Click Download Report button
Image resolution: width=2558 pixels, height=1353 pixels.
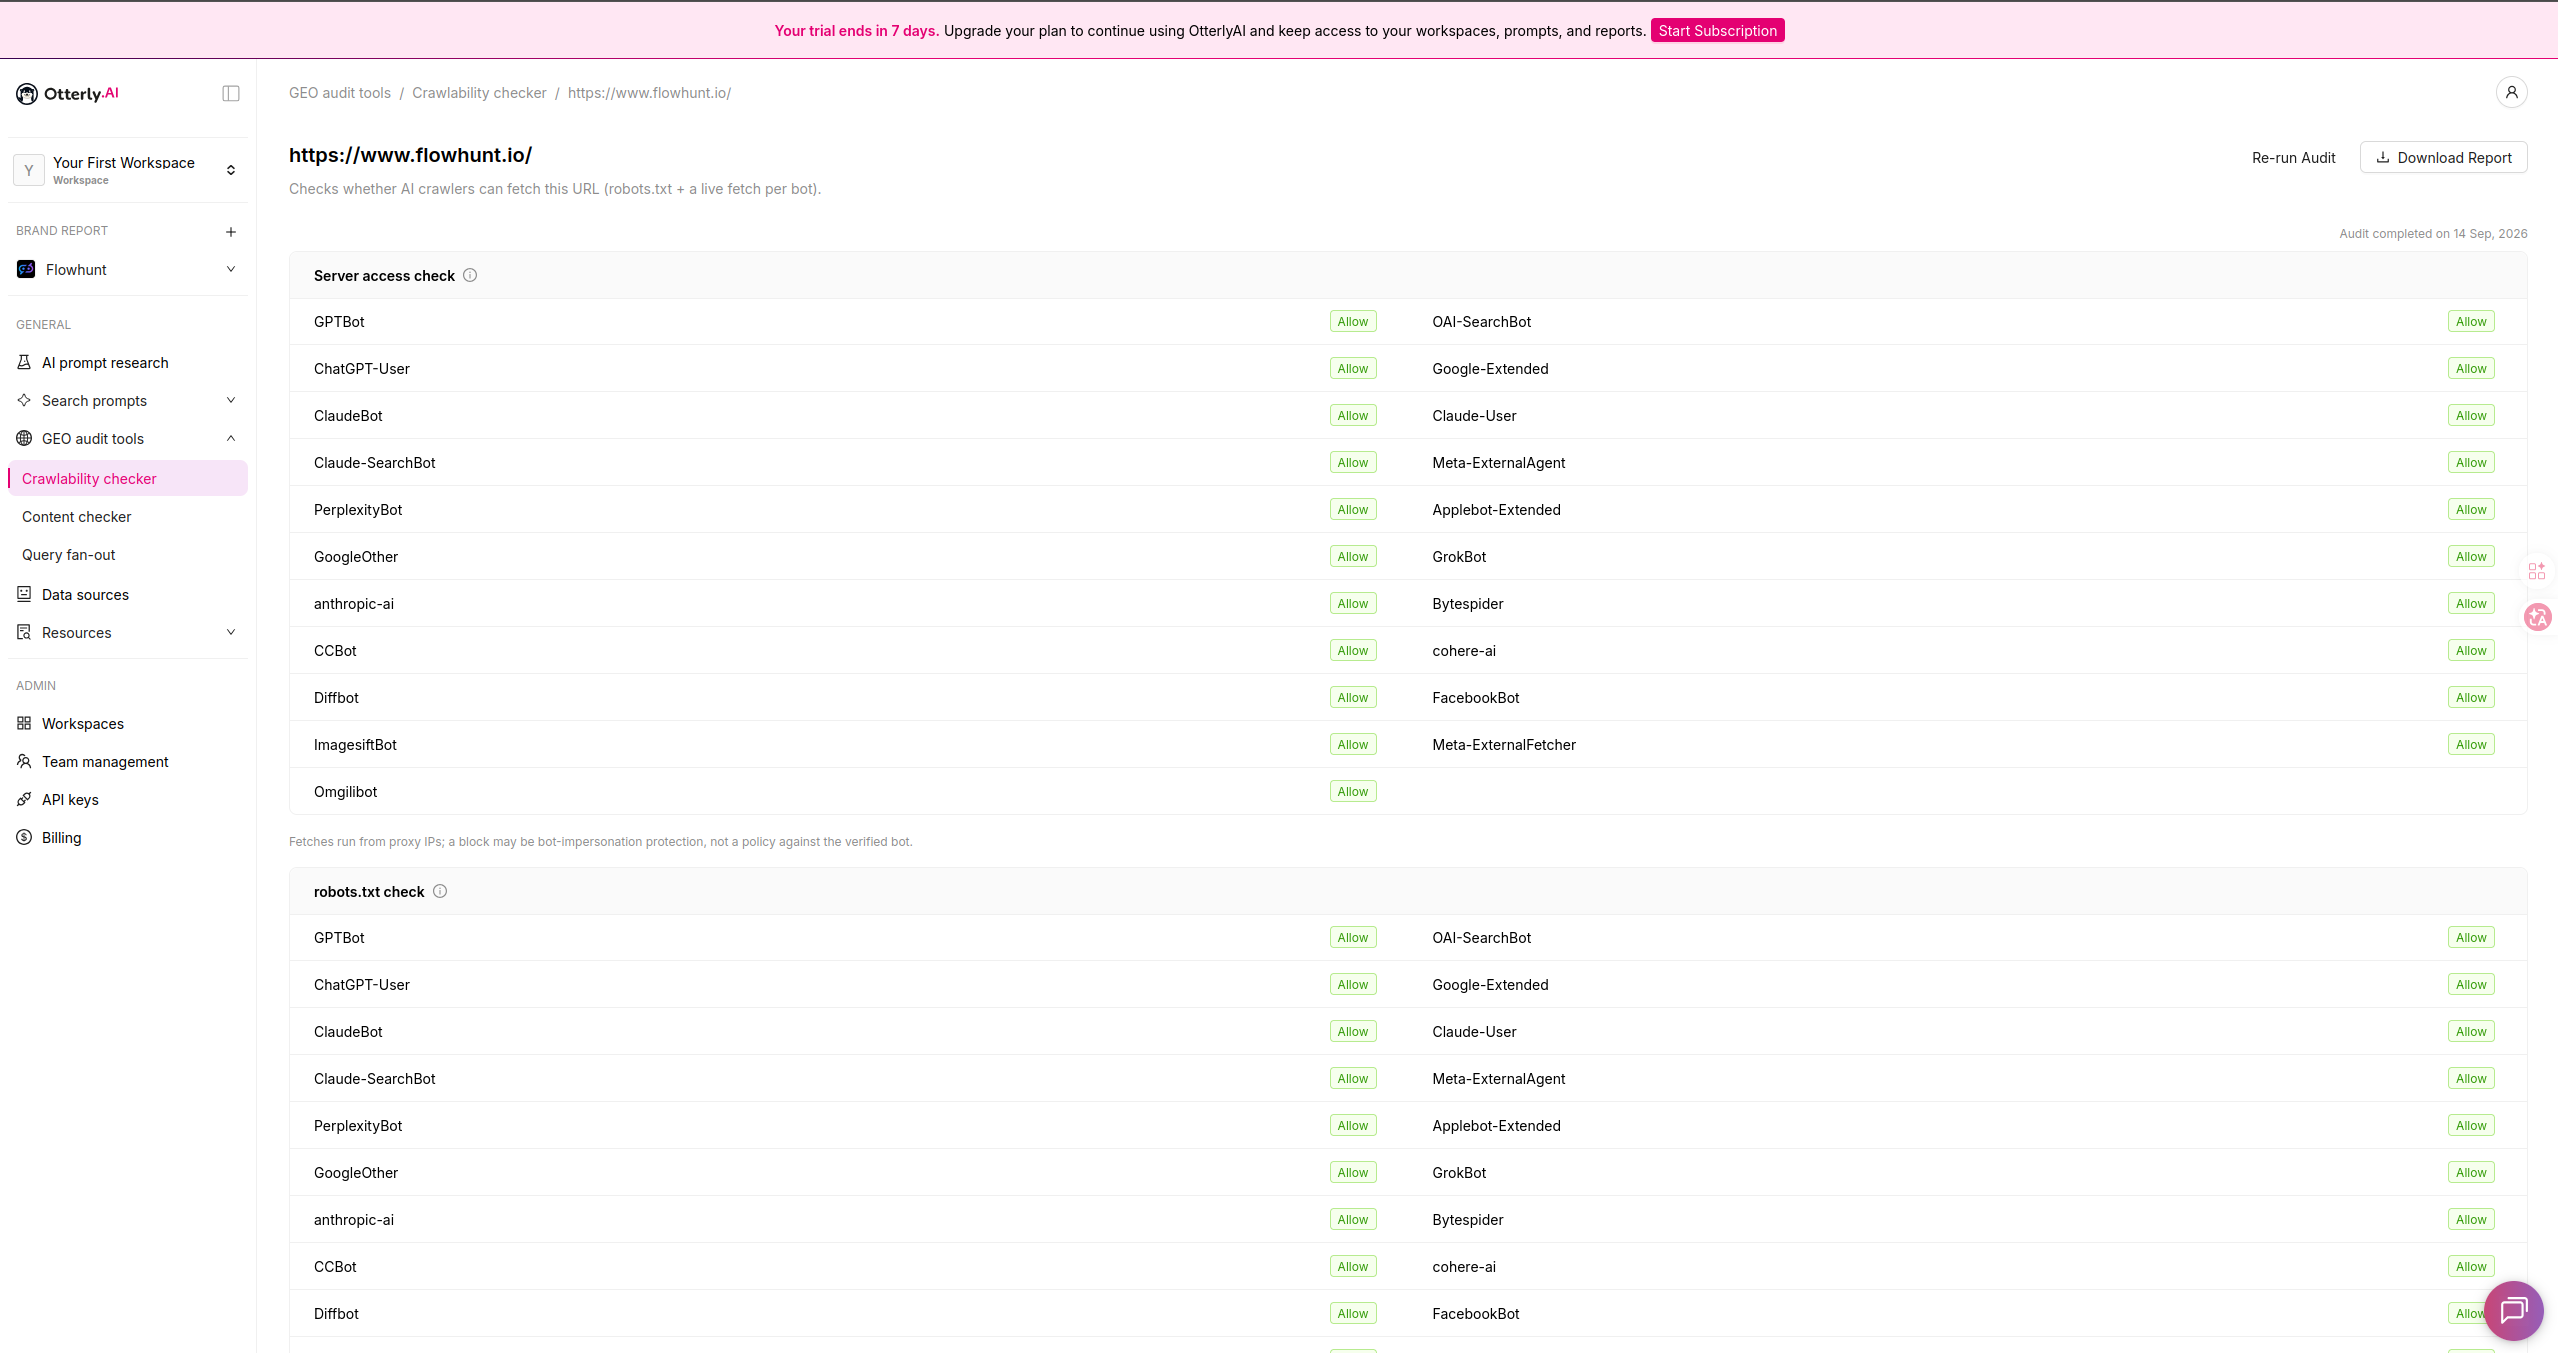[2443, 157]
